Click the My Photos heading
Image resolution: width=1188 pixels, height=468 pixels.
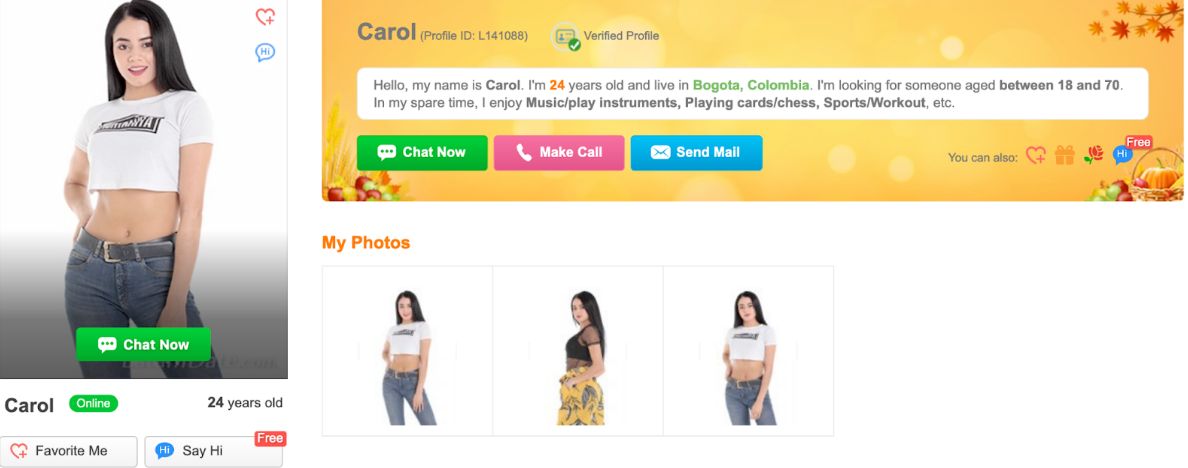pyautogui.click(x=366, y=243)
